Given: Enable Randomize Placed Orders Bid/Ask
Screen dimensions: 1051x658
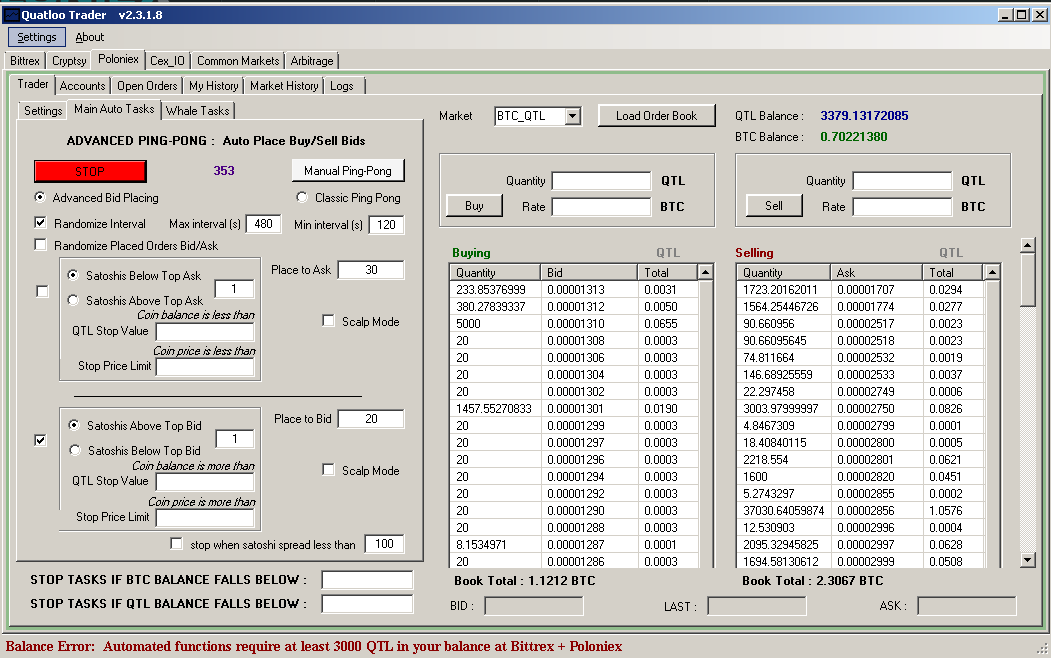Looking at the screenshot, I should click(41, 245).
